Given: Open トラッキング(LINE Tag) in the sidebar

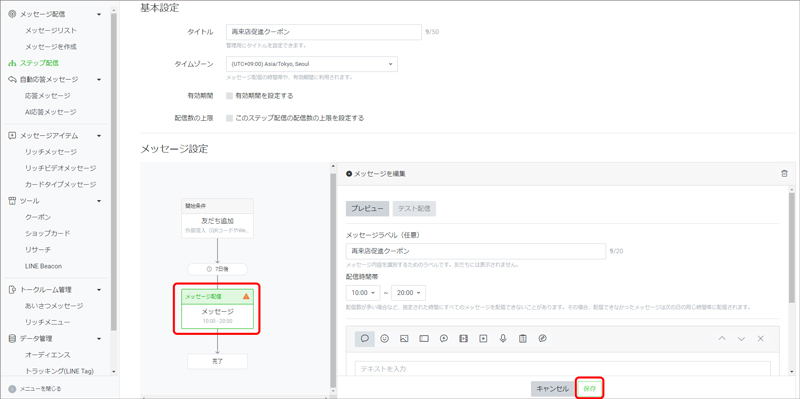Looking at the screenshot, I should coord(59,371).
